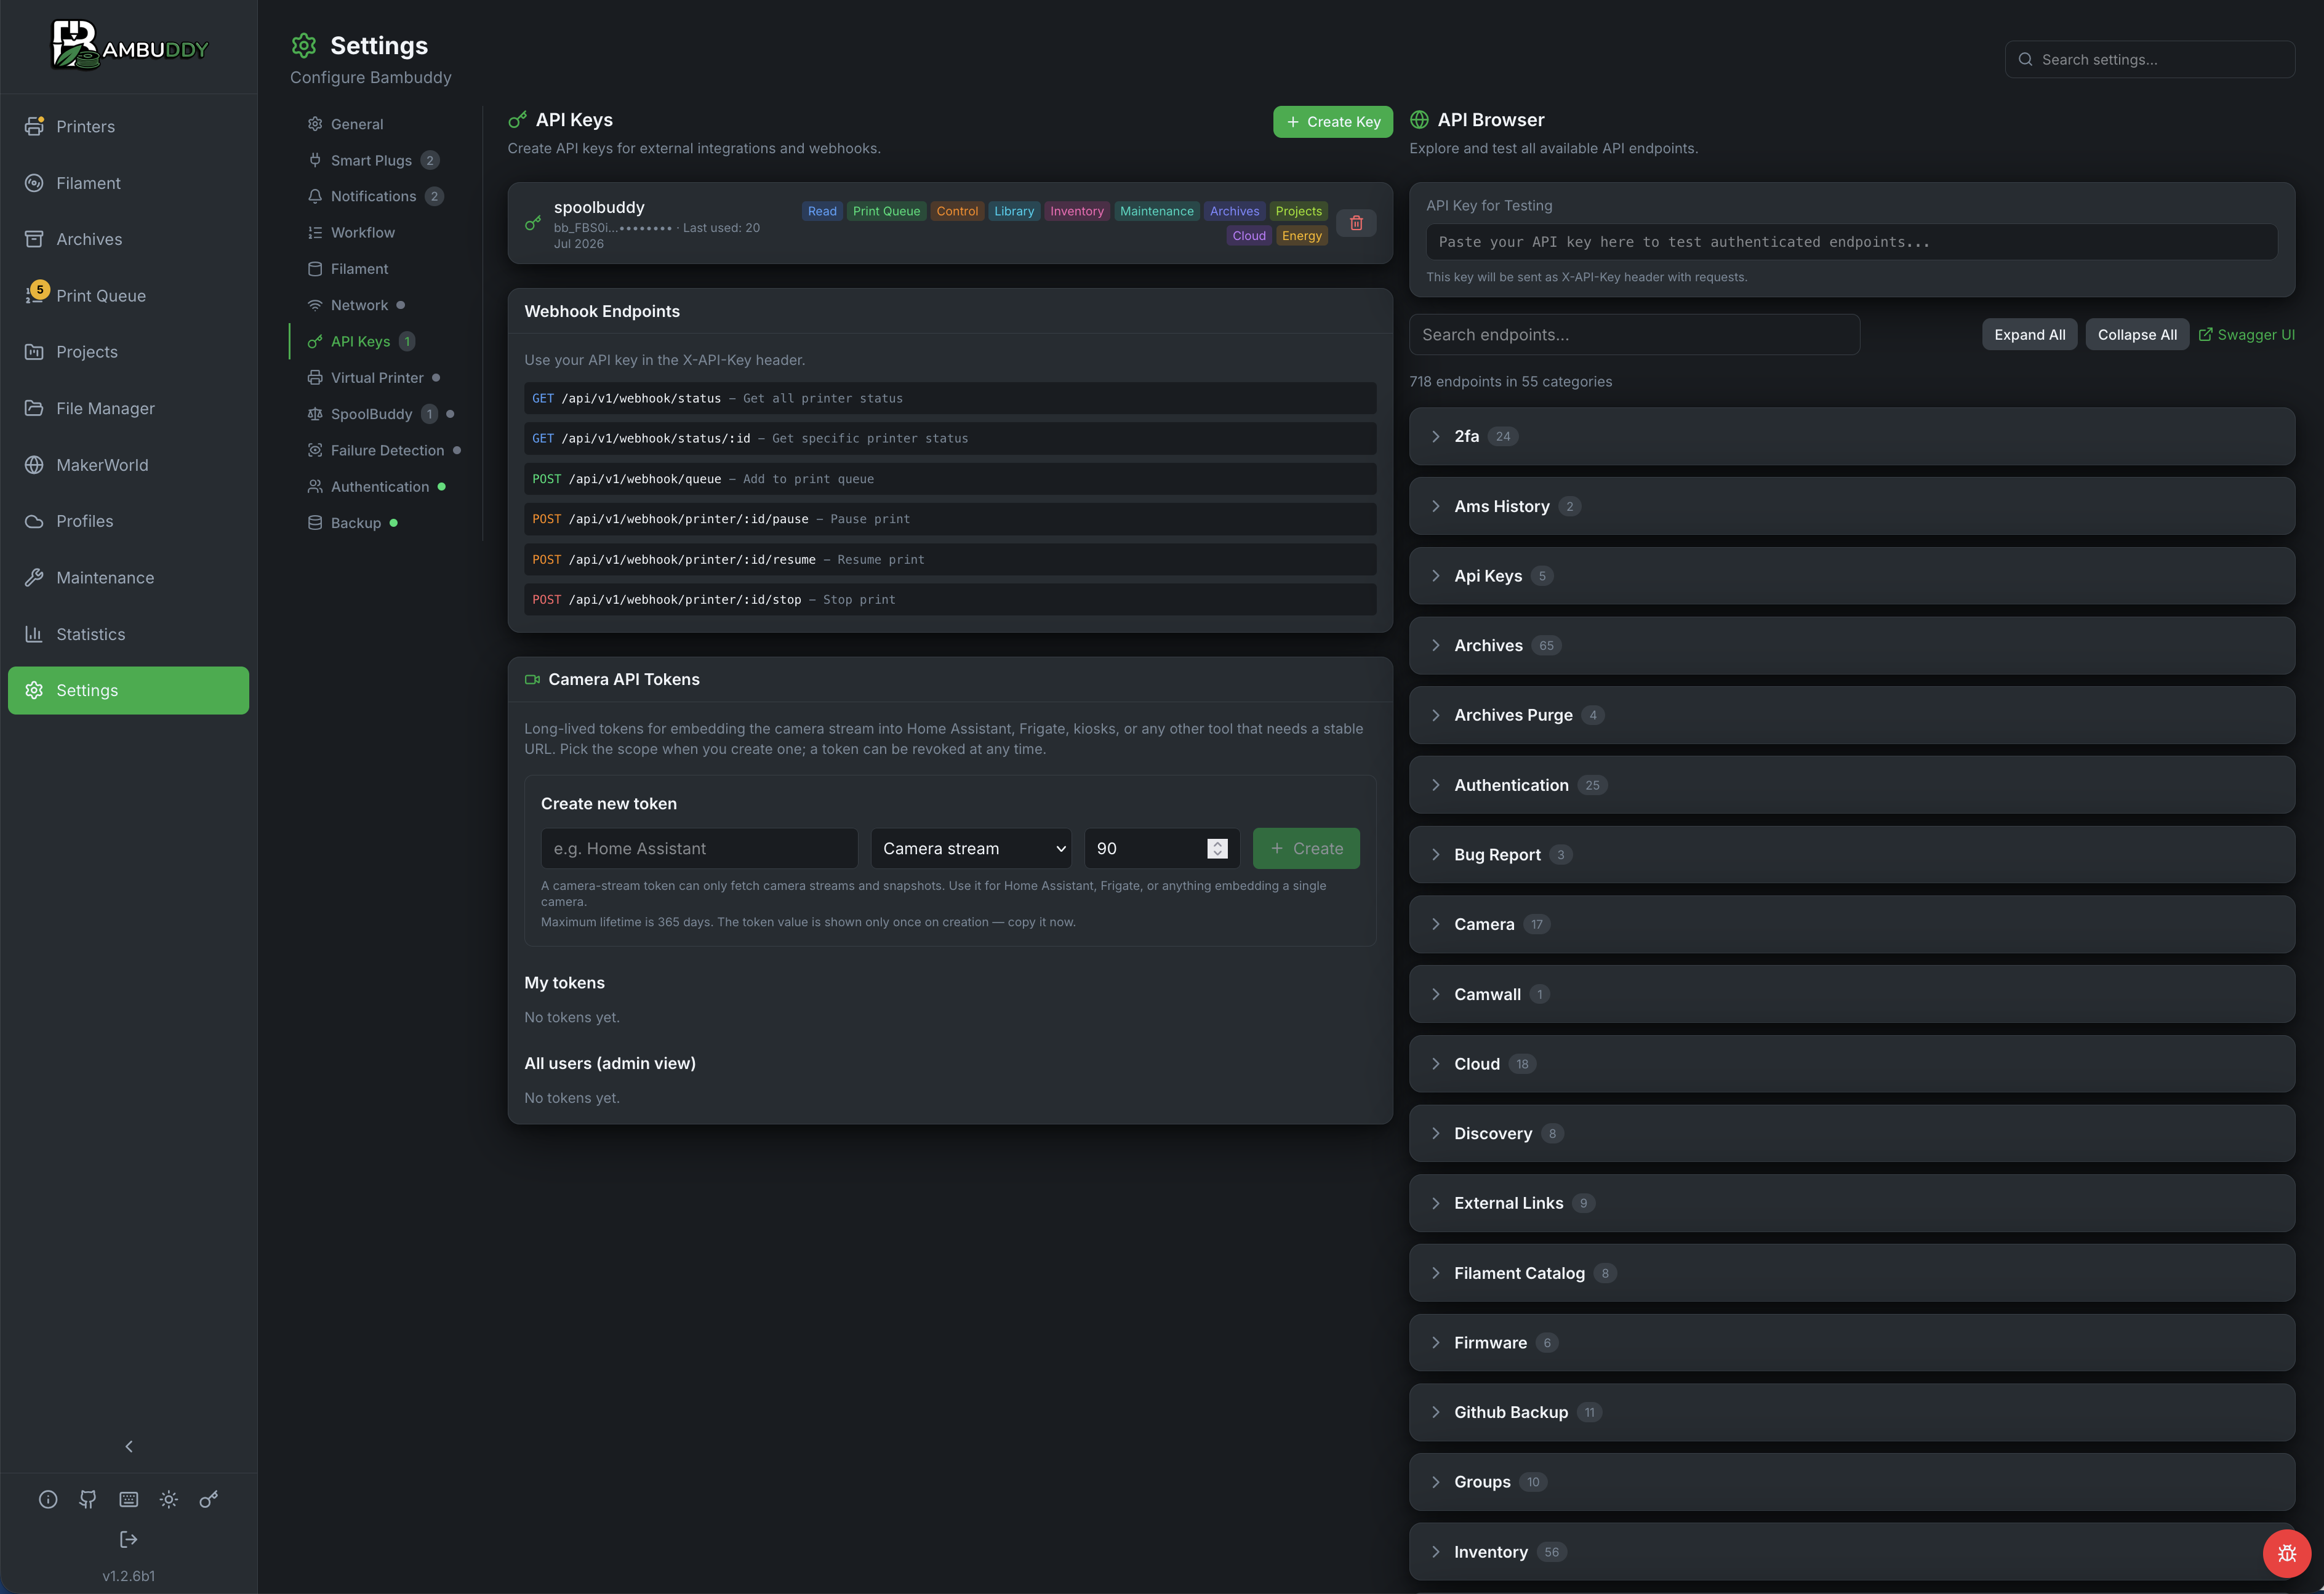This screenshot has width=2324, height=1594.
Task: Click the magnifier icon in settings search
Action: 2025,59
